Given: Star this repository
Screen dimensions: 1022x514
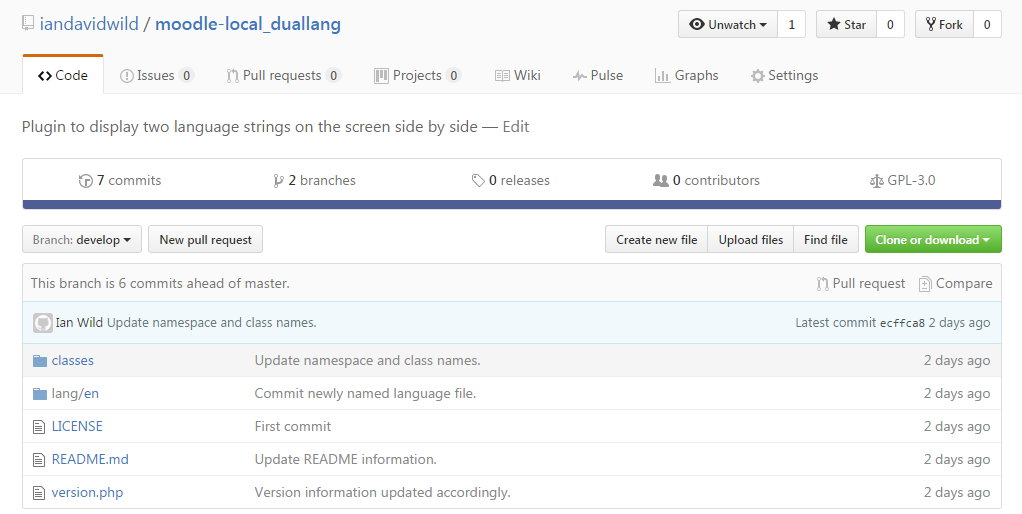Looking at the screenshot, I should [846, 25].
